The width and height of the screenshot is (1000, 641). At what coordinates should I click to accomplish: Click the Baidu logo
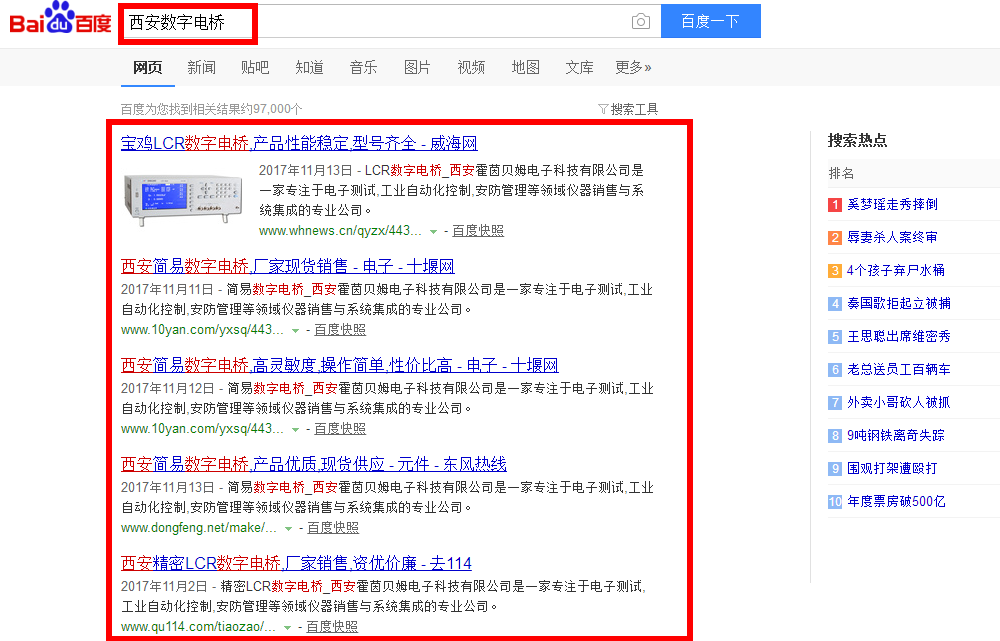[61, 17]
